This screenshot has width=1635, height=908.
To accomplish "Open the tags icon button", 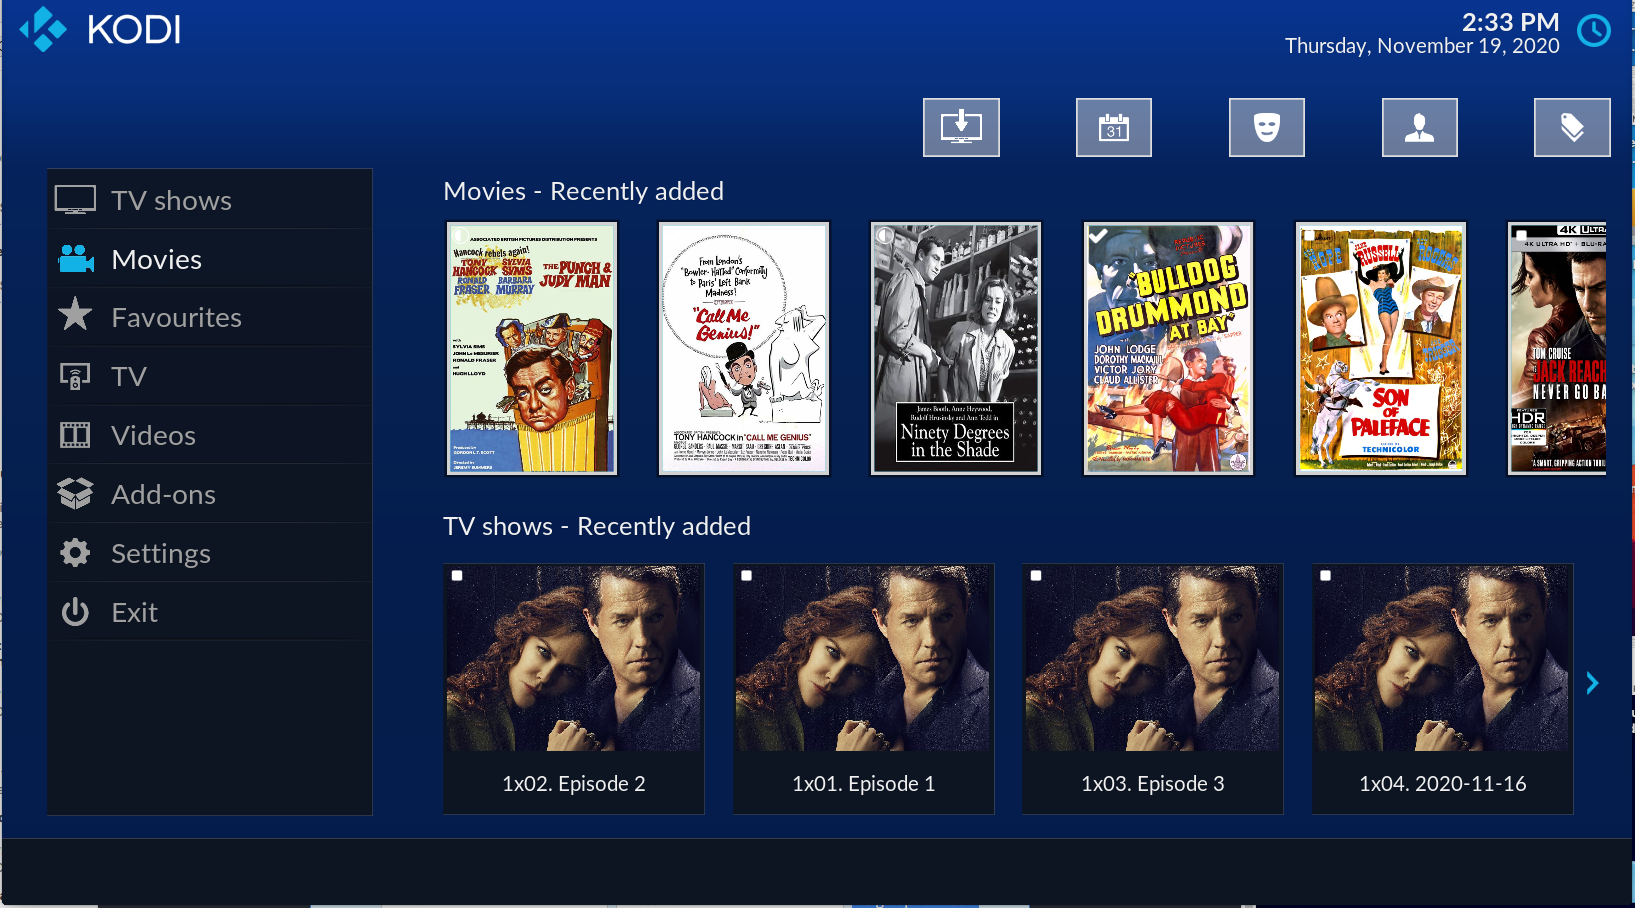I will tap(1572, 127).
